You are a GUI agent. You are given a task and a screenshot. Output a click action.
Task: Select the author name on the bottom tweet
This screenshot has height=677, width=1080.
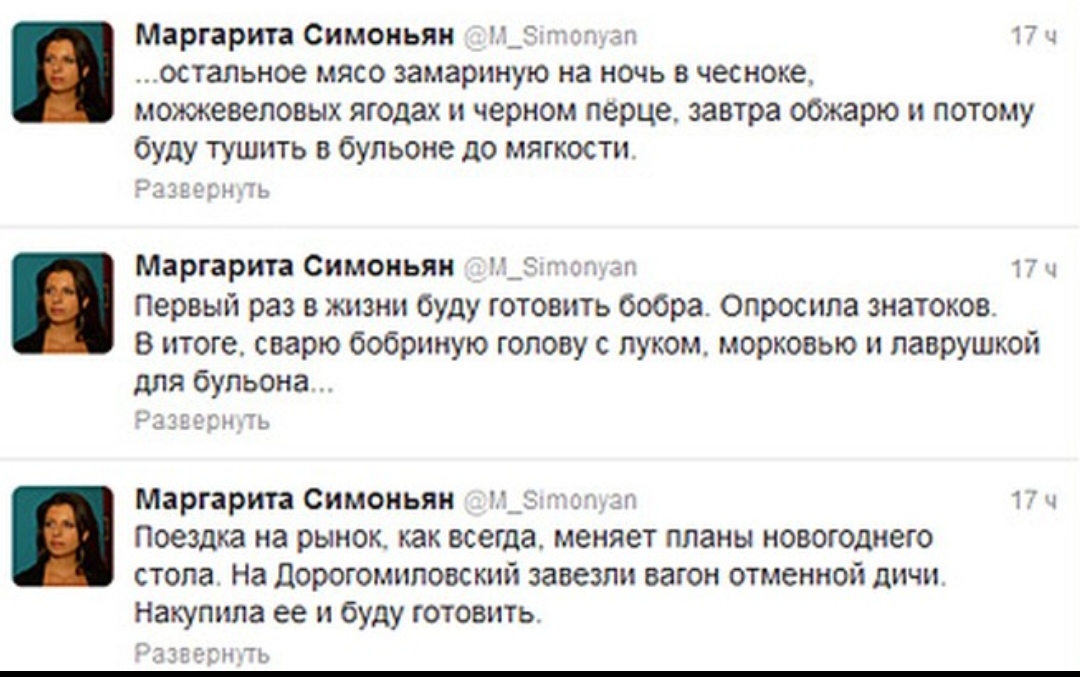click(x=295, y=500)
